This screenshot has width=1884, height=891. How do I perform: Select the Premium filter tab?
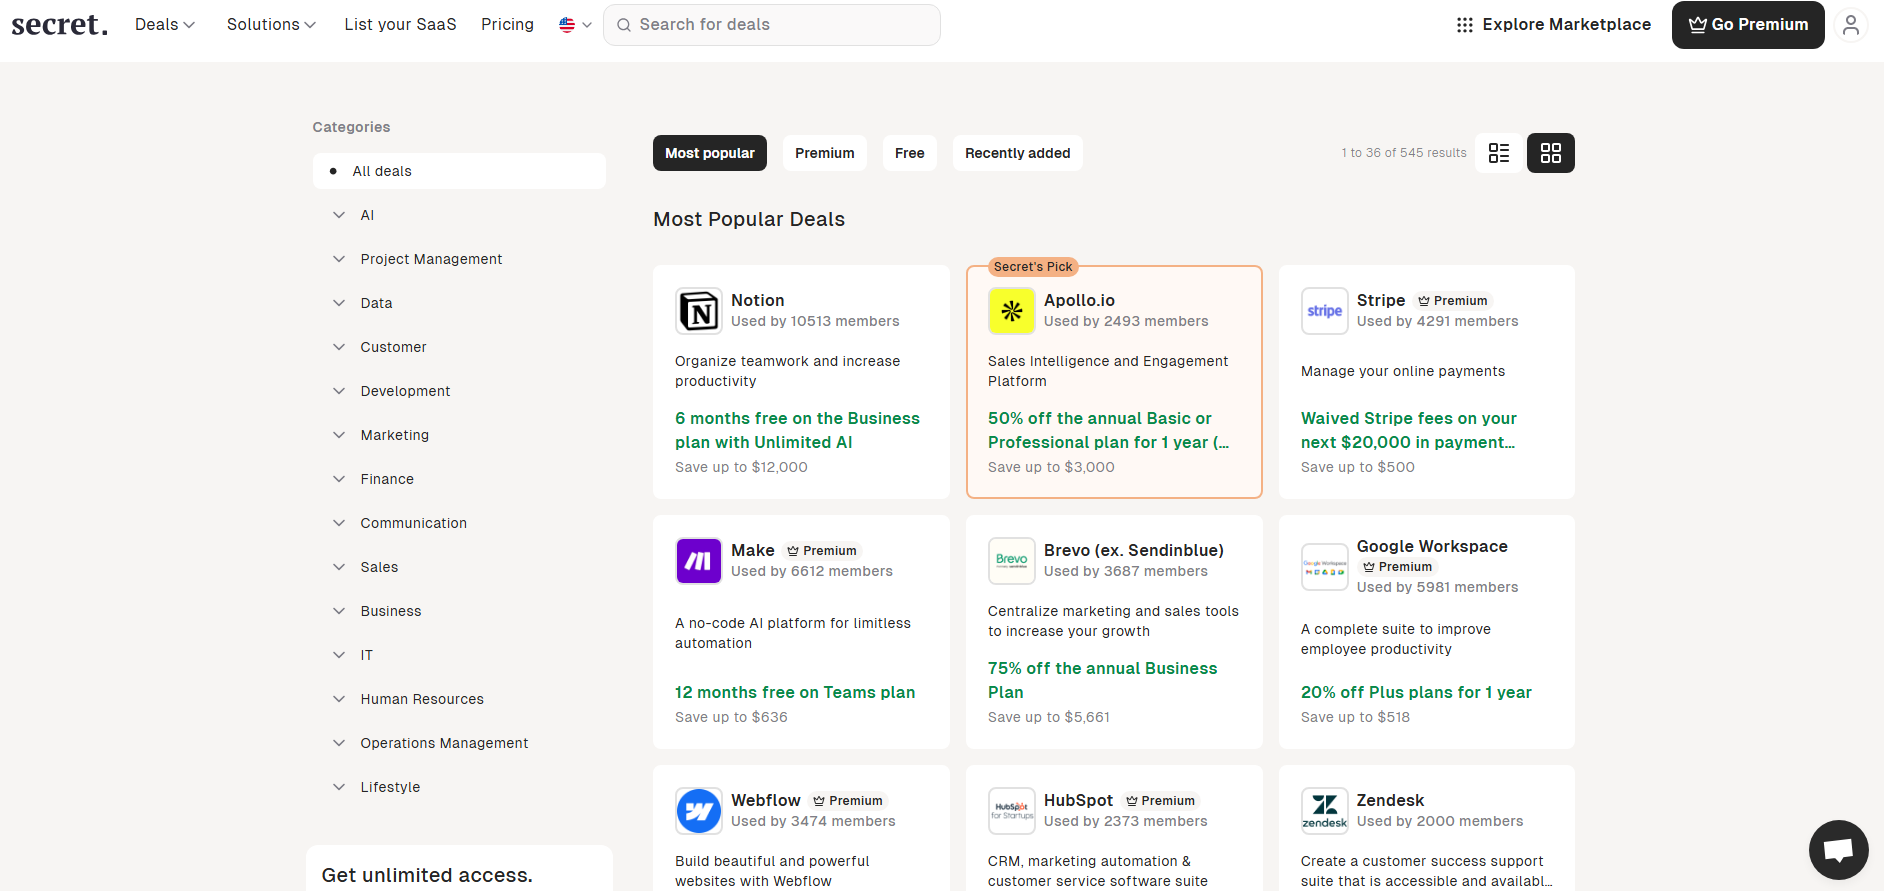[x=824, y=153]
